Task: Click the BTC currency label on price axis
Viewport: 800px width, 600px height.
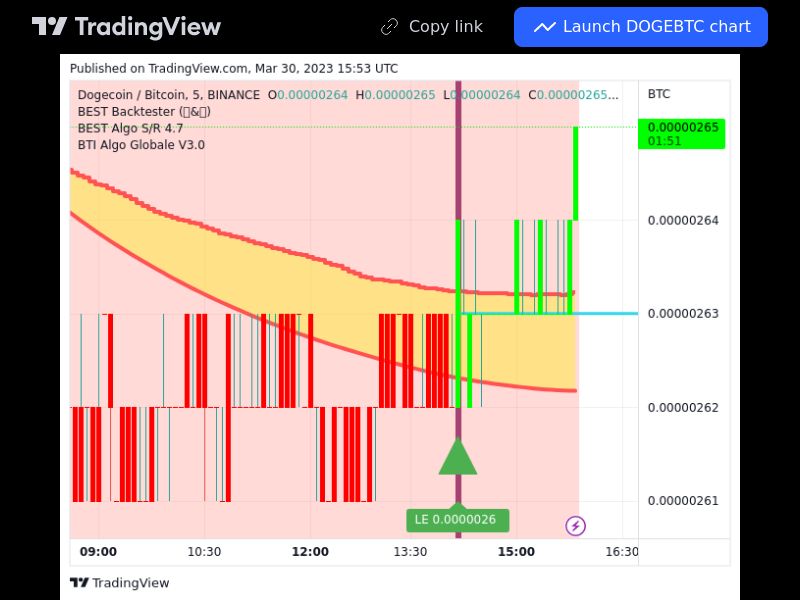Action: click(659, 94)
